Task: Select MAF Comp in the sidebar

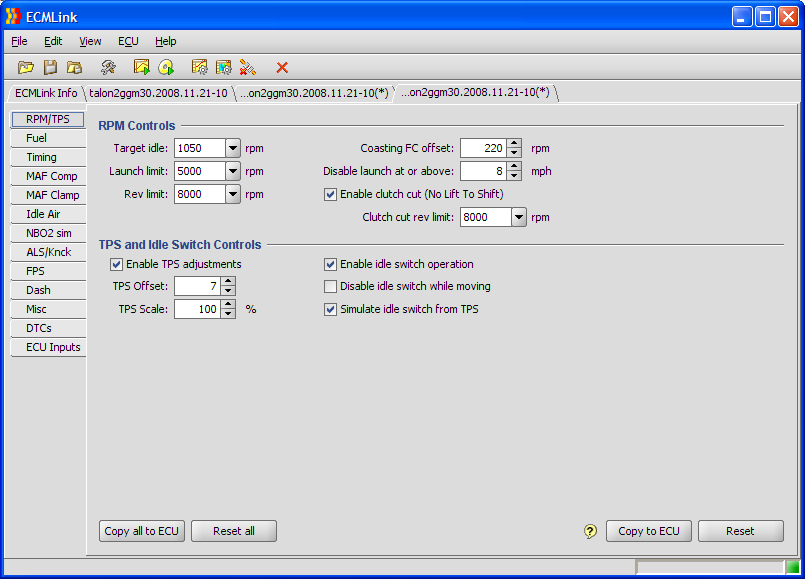Action: [51, 176]
